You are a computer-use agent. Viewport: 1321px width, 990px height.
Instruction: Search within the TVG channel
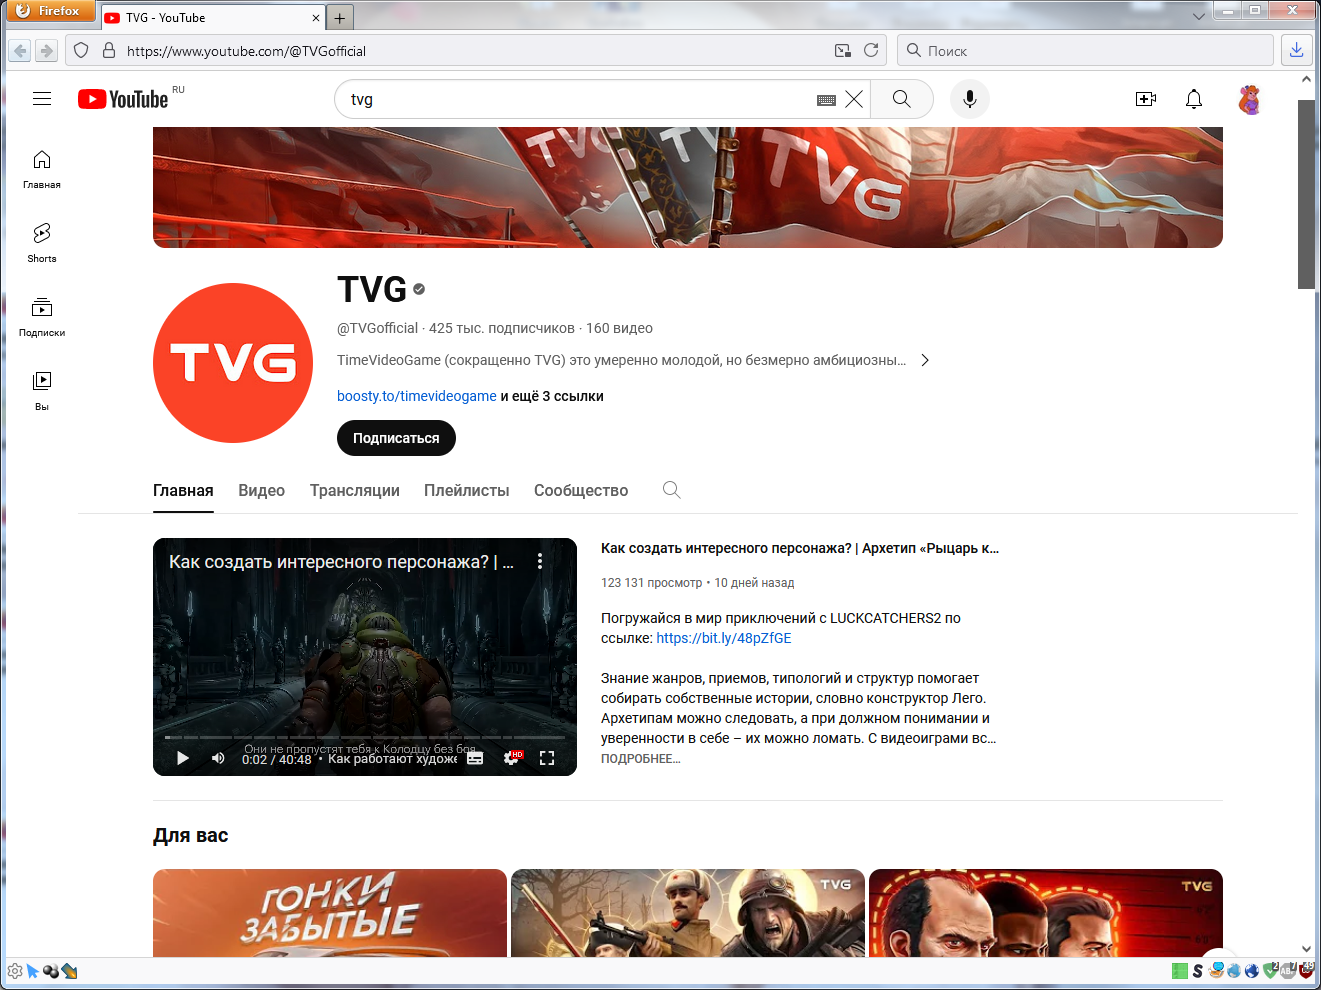tap(672, 490)
